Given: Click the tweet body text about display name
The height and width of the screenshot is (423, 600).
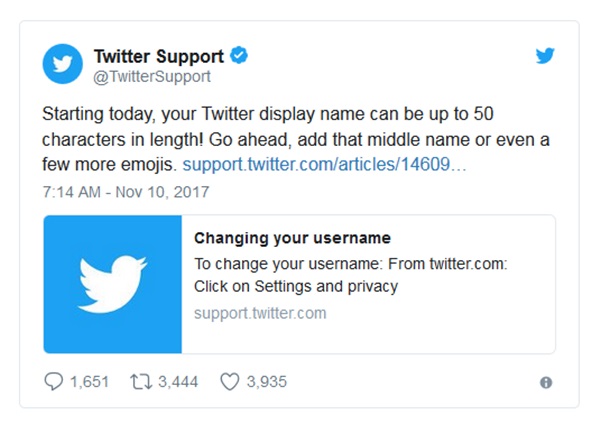Looking at the screenshot, I should [296, 139].
